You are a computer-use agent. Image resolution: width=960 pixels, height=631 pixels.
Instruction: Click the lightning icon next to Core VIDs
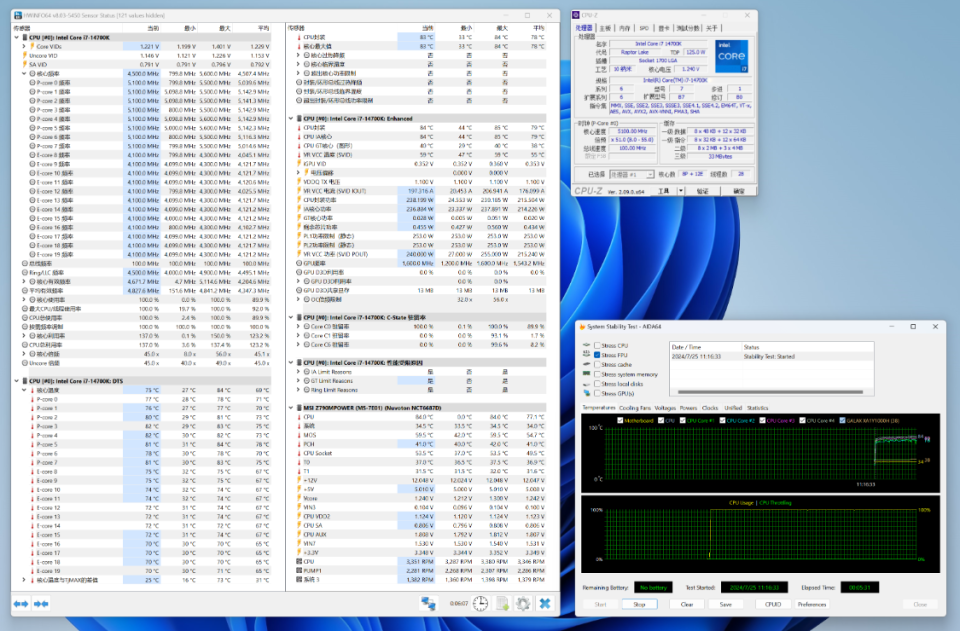32,47
